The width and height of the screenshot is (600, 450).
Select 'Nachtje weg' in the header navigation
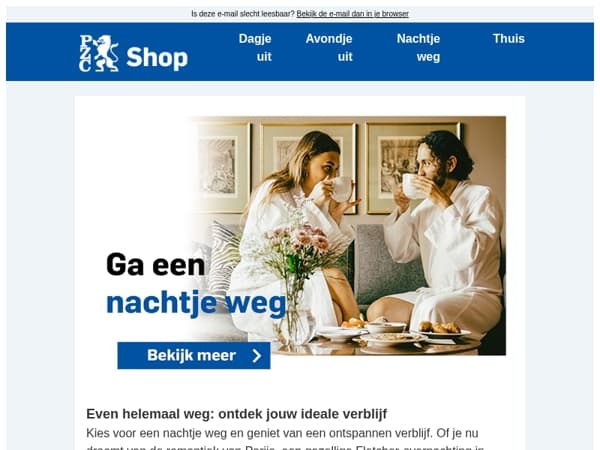[x=418, y=48]
